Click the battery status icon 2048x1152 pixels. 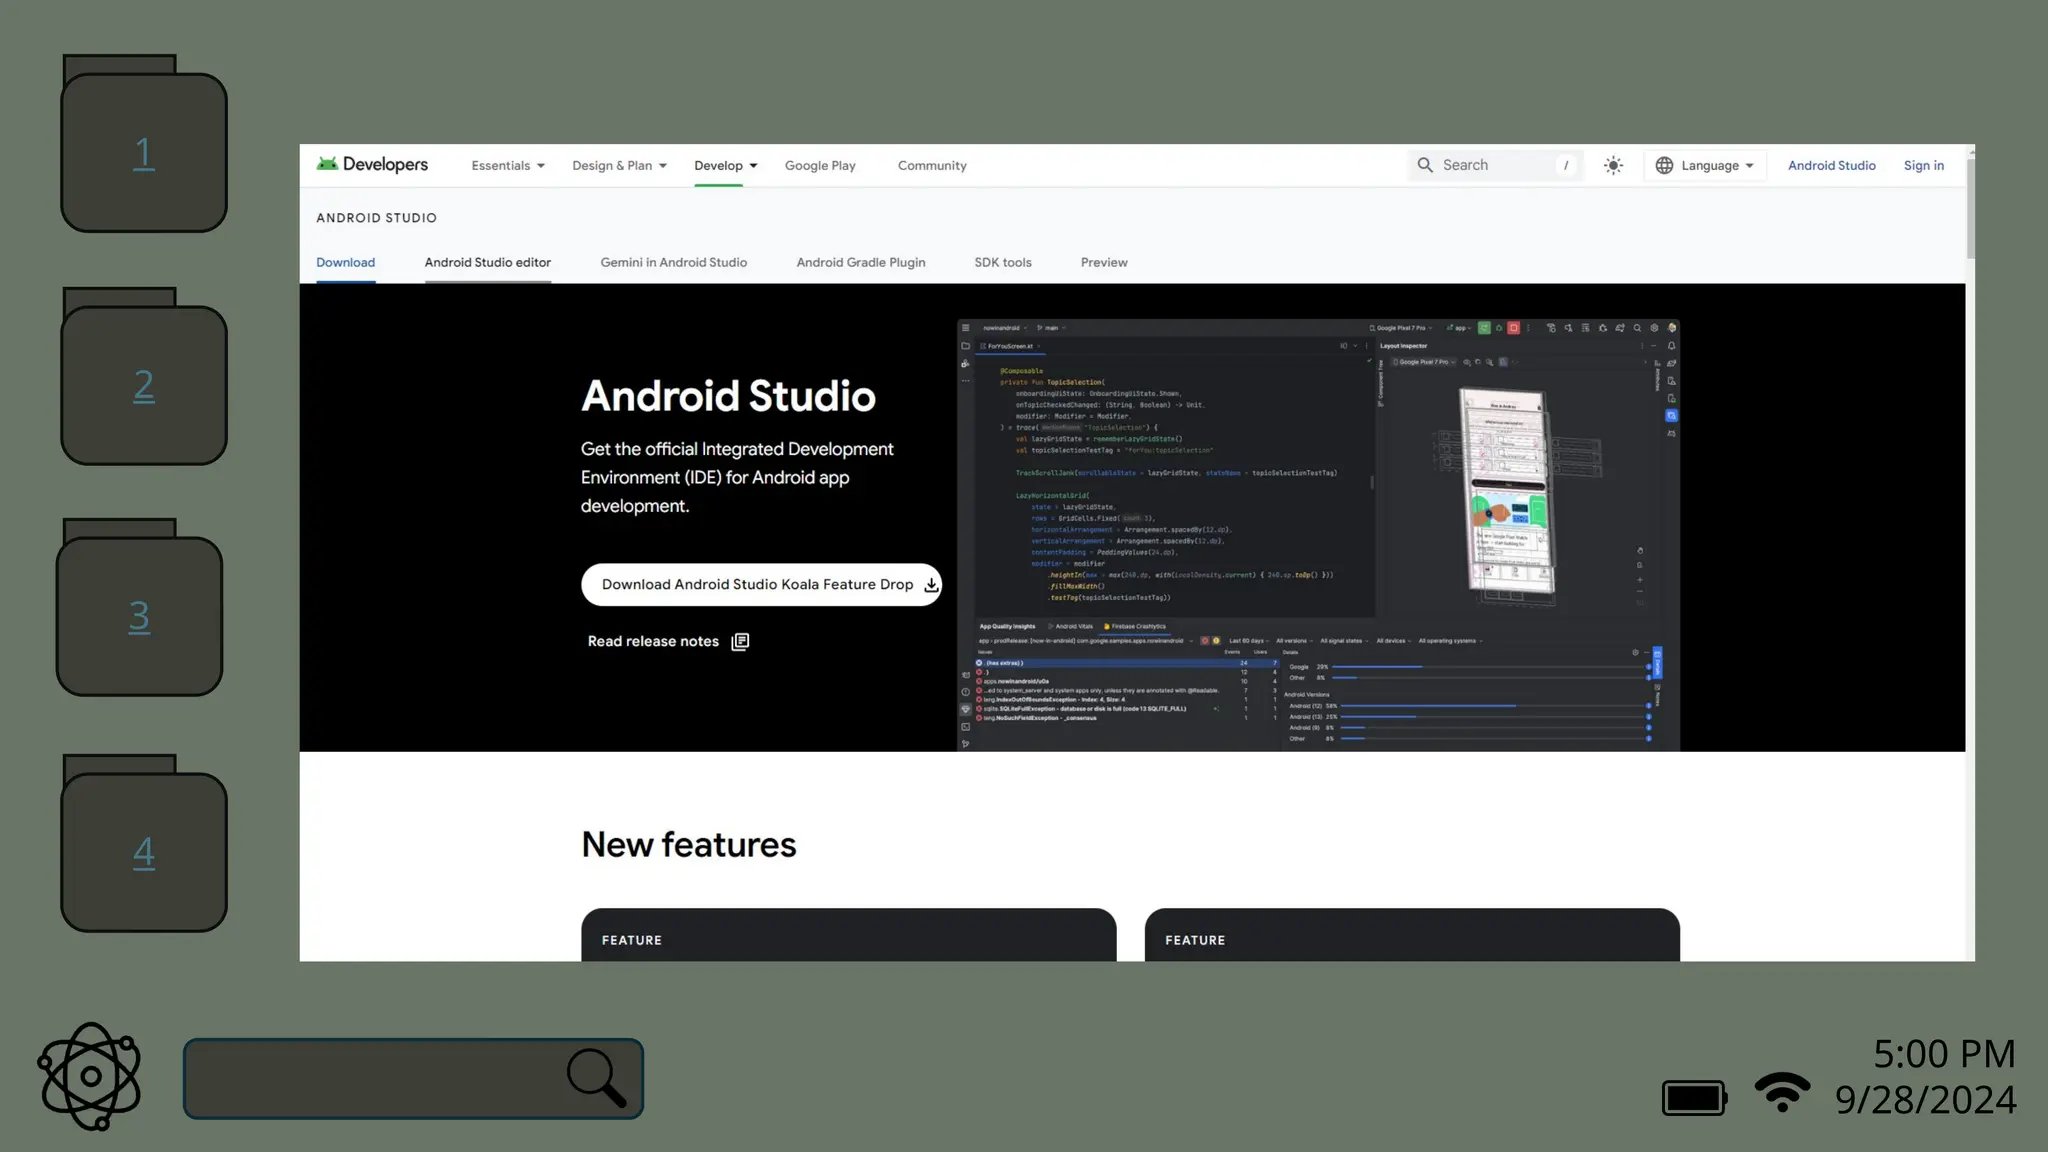coord(1694,1098)
